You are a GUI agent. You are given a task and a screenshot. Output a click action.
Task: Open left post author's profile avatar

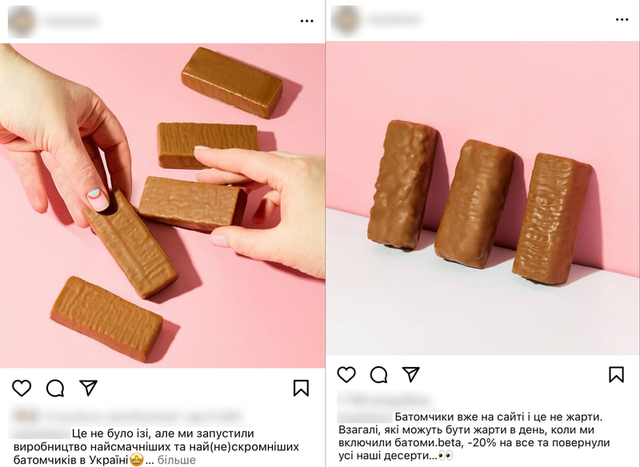(x=21, y=20)
